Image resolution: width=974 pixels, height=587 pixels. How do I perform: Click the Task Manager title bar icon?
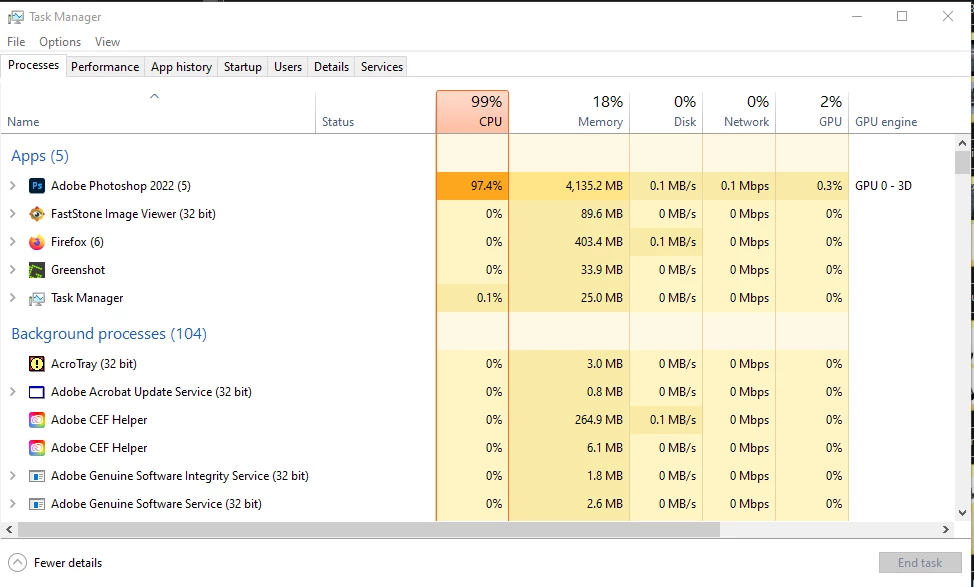click(x=16, y=17)
